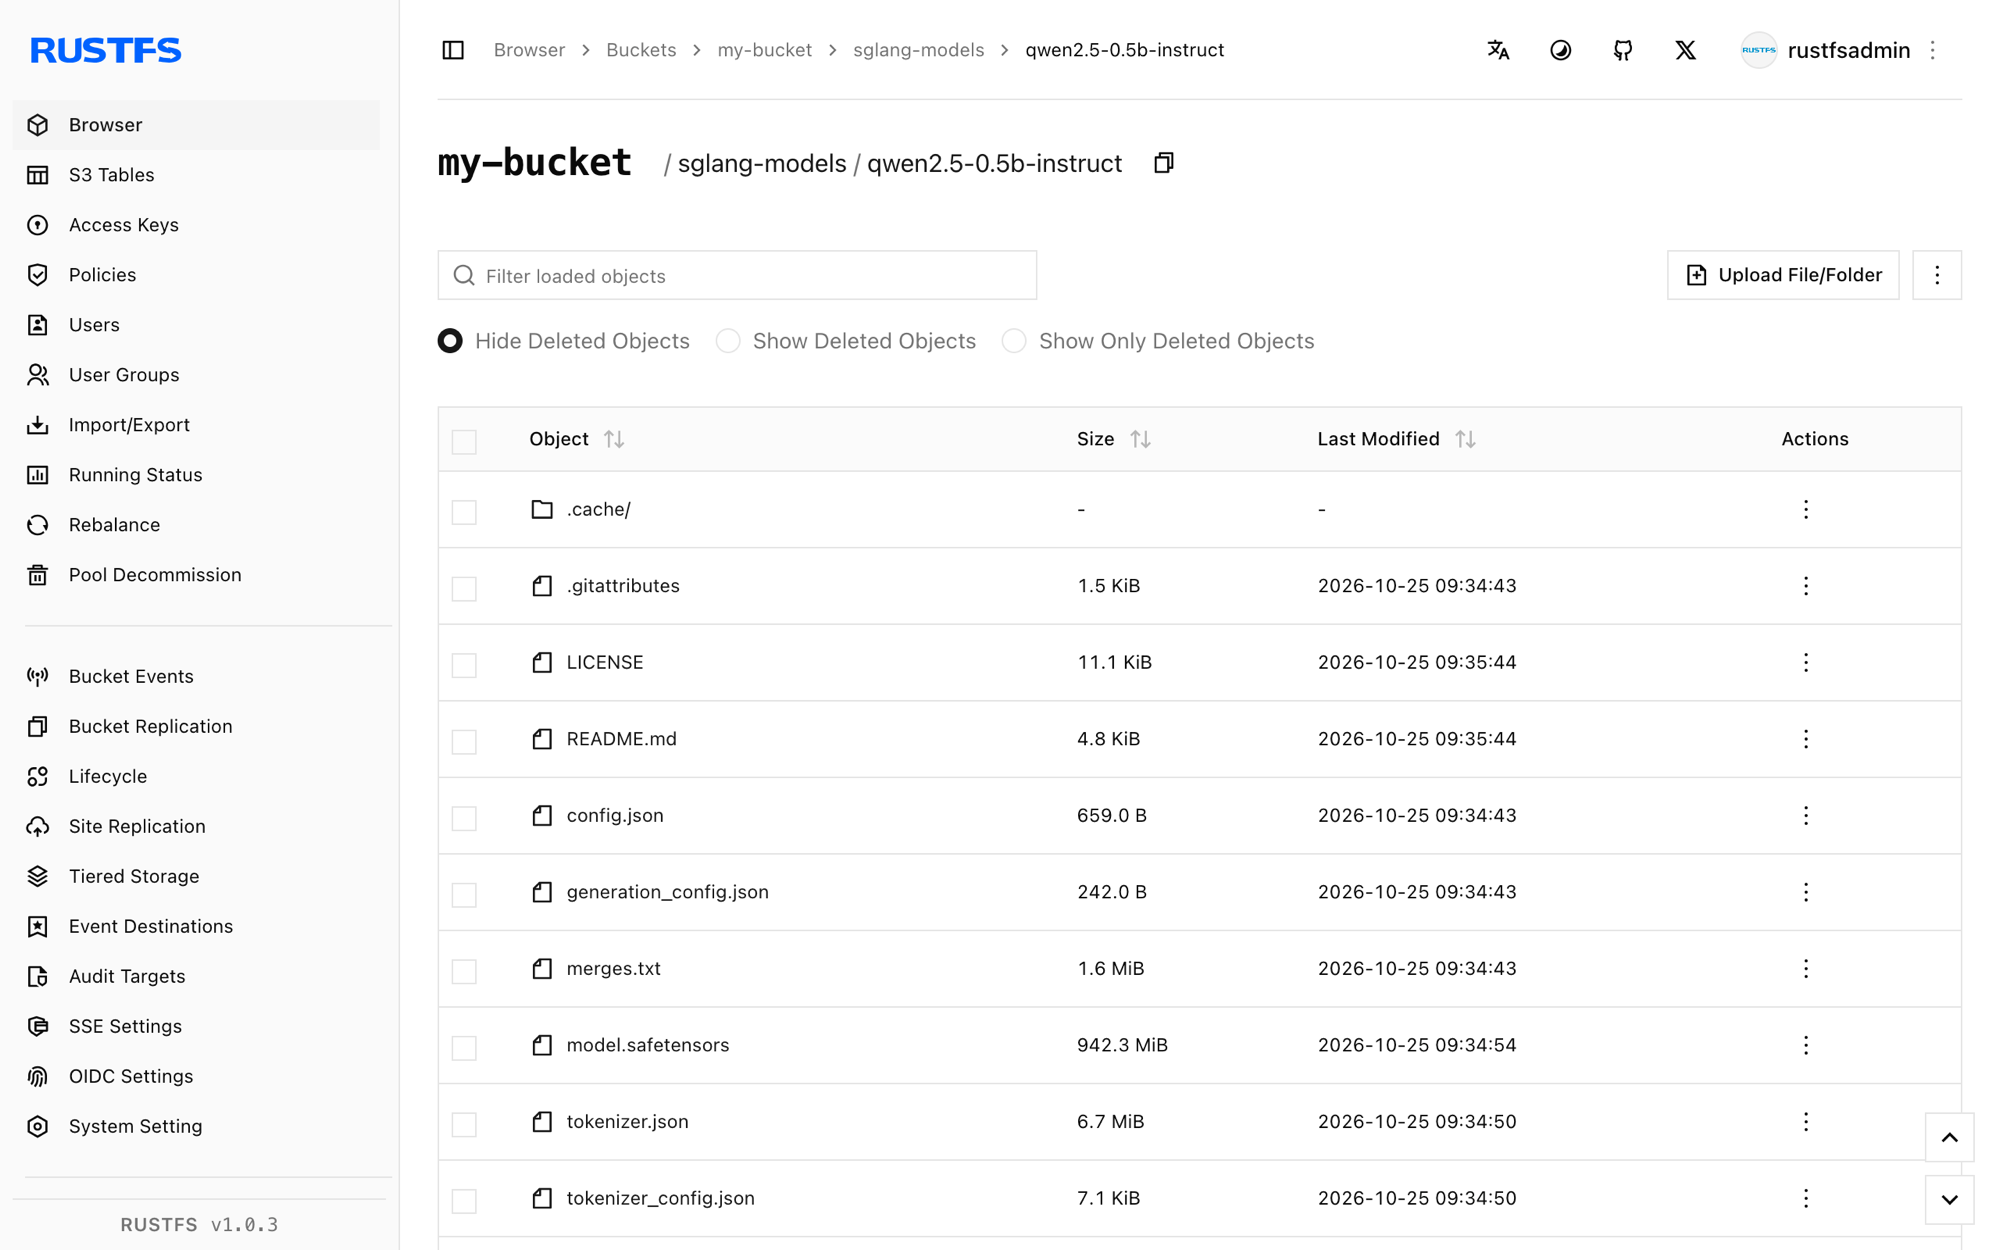Click Upload File/Folder button
This screenshot has width=2000, height=1250.
[1783, 275]
